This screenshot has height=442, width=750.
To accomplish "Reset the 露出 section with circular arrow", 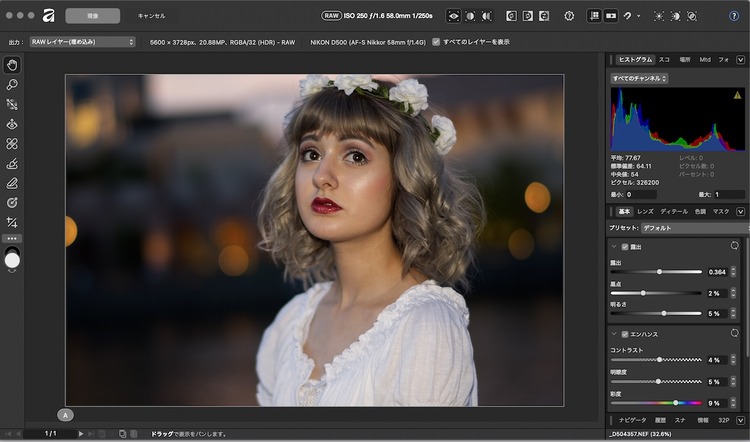I will click(x=735, y=246).
